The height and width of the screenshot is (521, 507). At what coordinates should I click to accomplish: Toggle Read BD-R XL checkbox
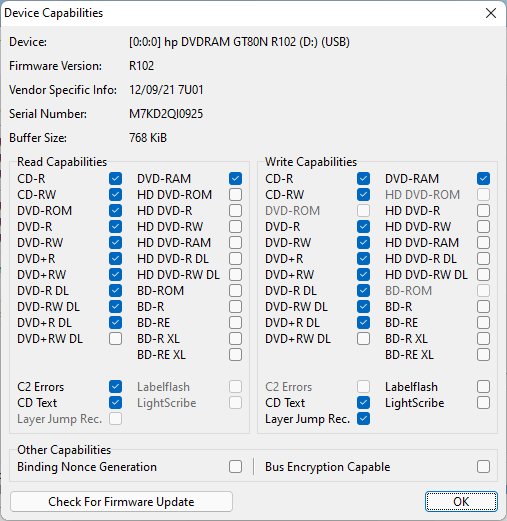pyautogui.click(x=235, y=338)
